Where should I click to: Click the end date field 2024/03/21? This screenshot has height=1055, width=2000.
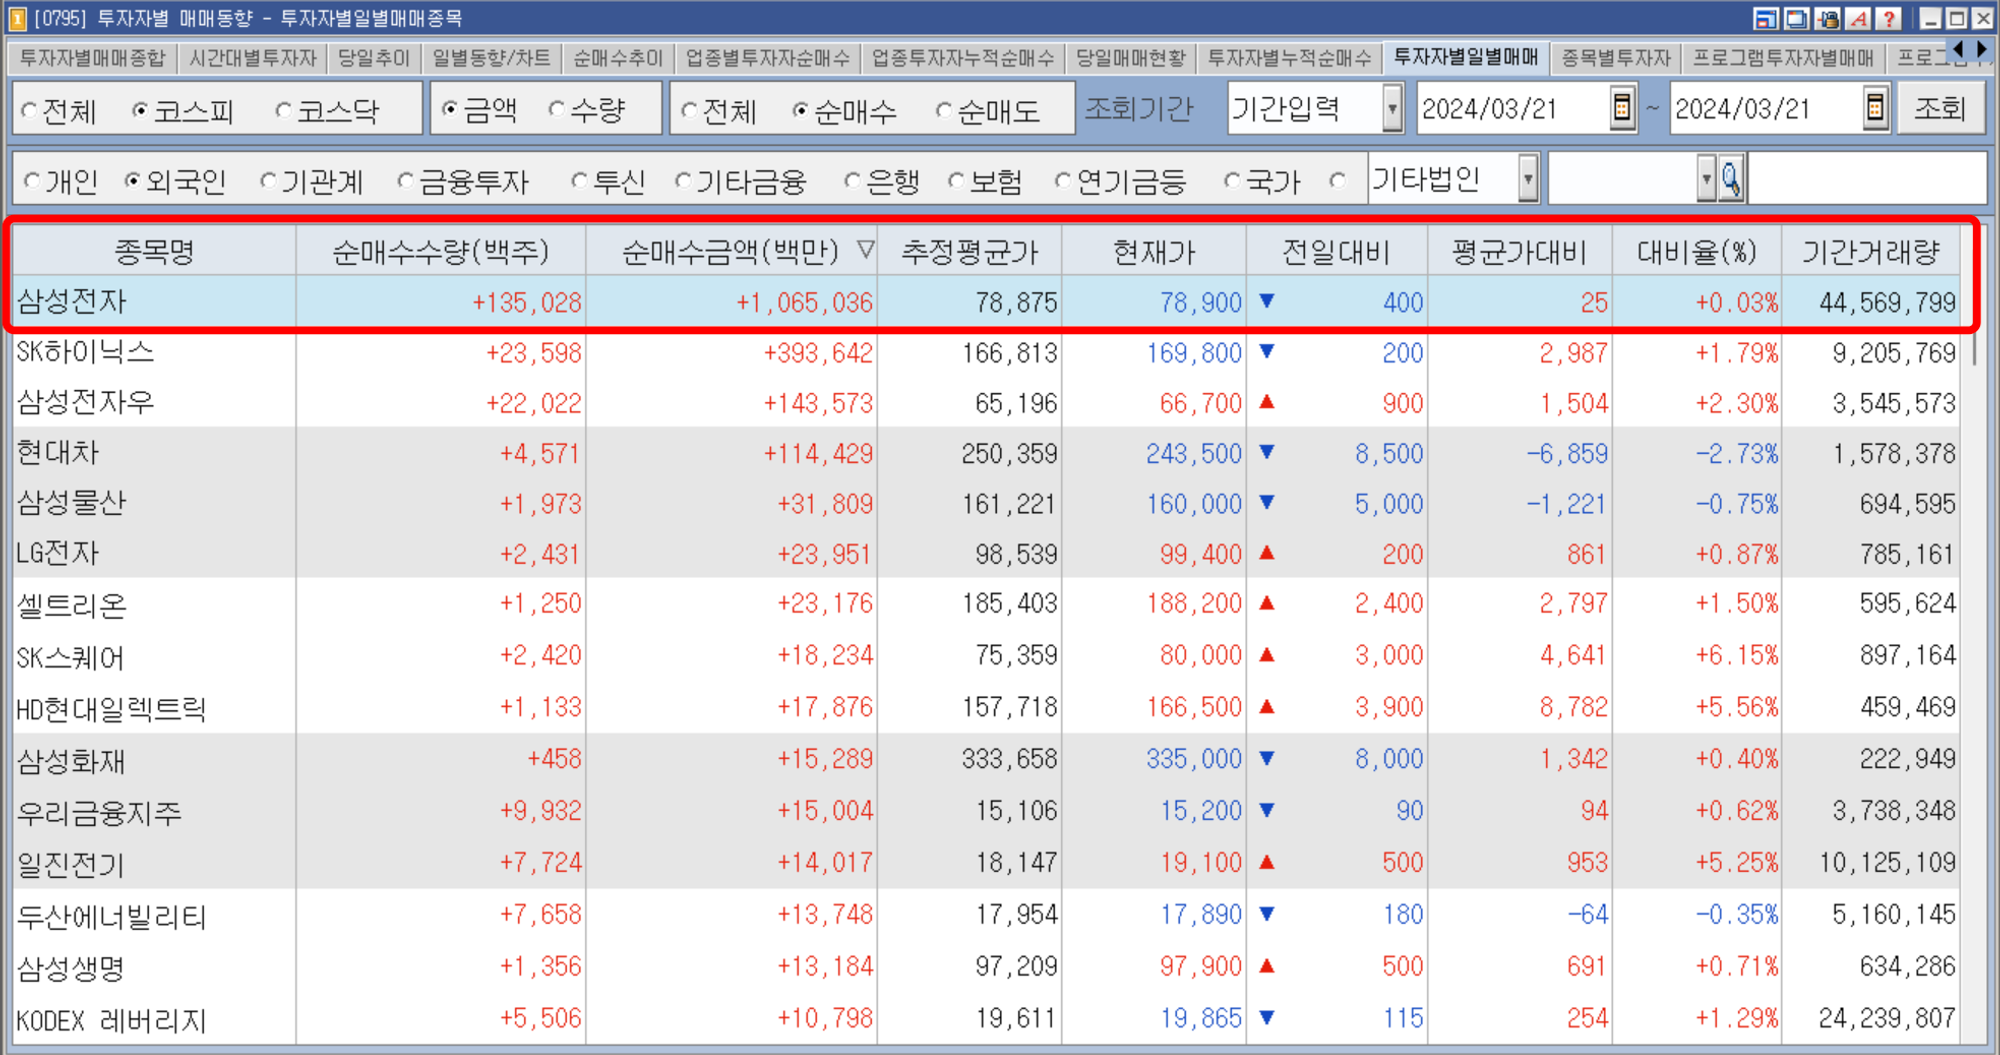[x=1766, y=108]
